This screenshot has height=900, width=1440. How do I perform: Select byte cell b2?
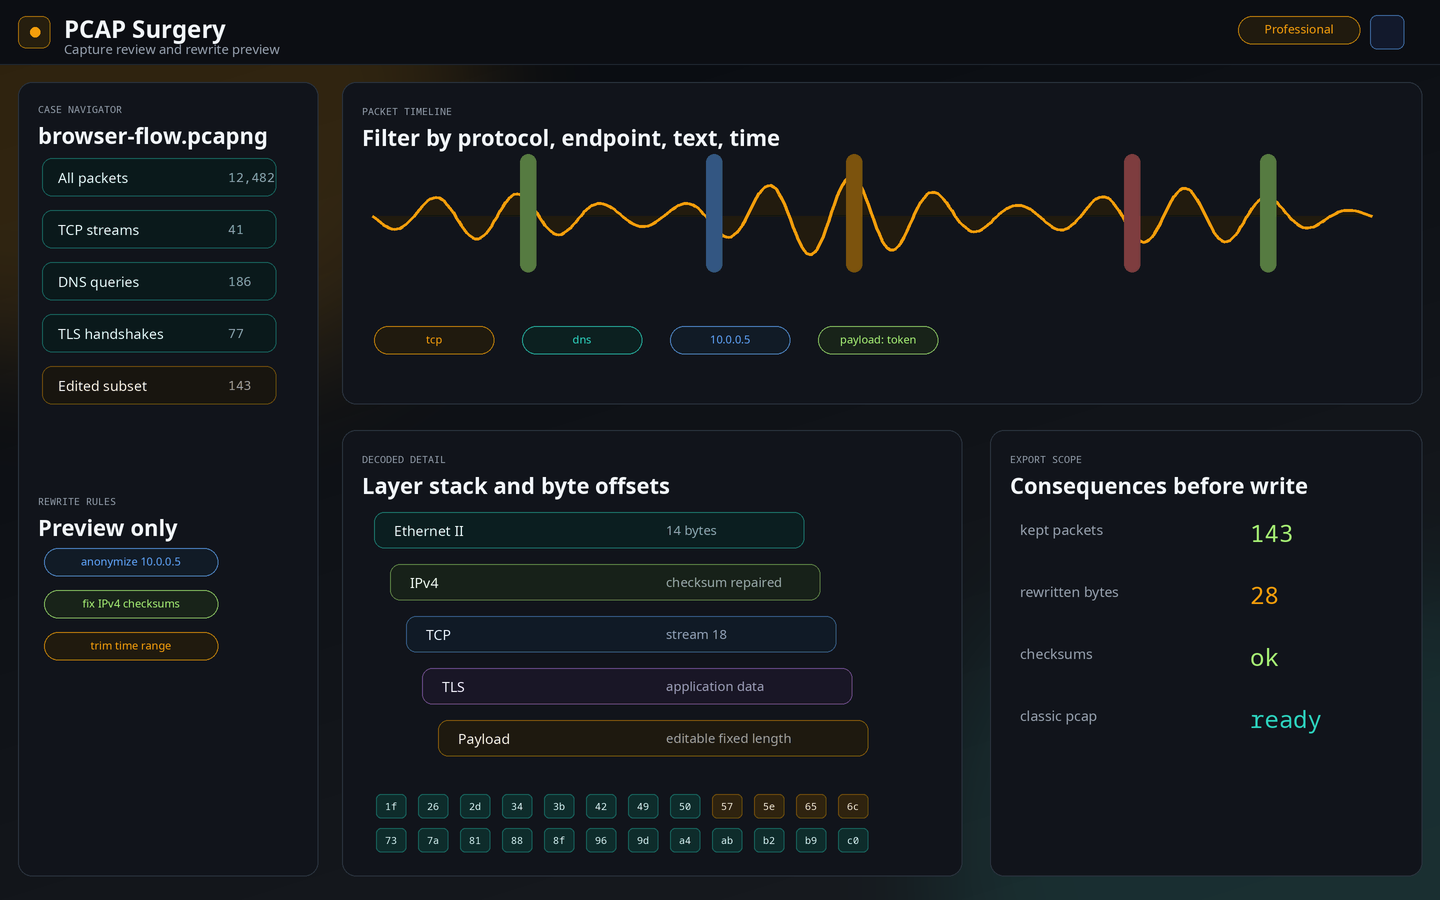click(769, 841)
